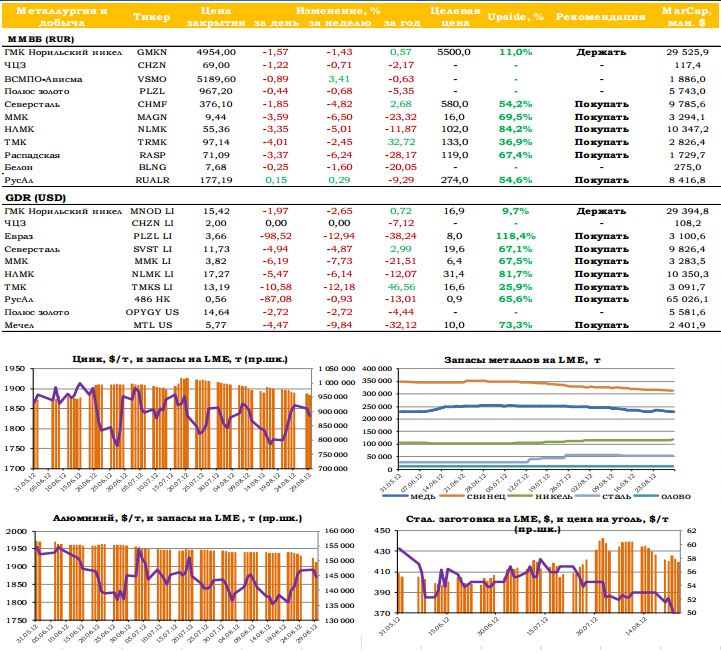This screenshot has width=721, height=653.
Task: Click the RUALR ticker cell
Action: click(x=151, y=181)
